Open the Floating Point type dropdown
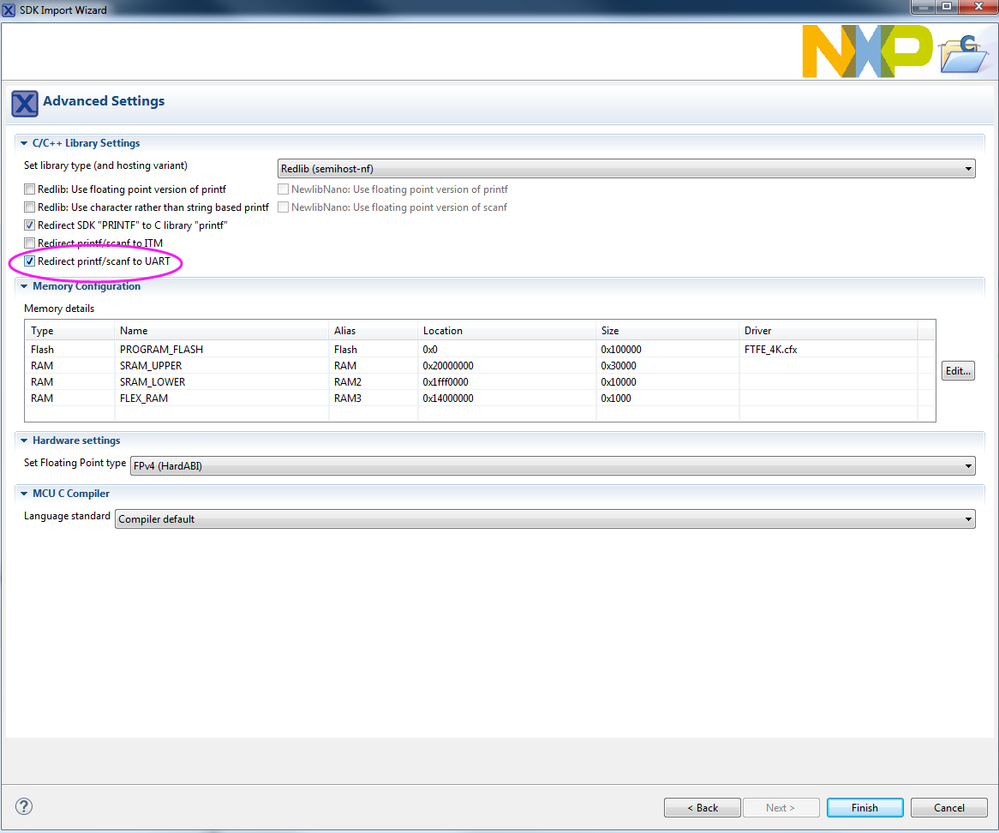The width and height of the screenshot is (999, 833). point(552,466)
